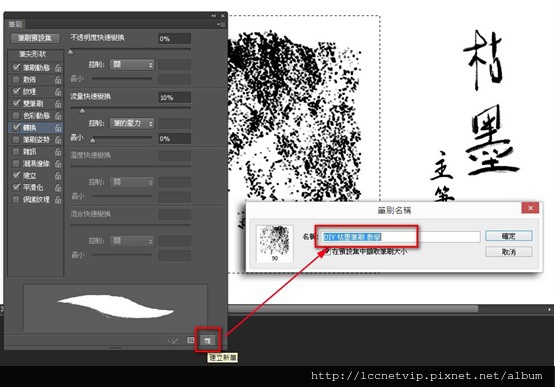Open the 控制 dropdown under 濕度快速變換

(x=131, y=182)
